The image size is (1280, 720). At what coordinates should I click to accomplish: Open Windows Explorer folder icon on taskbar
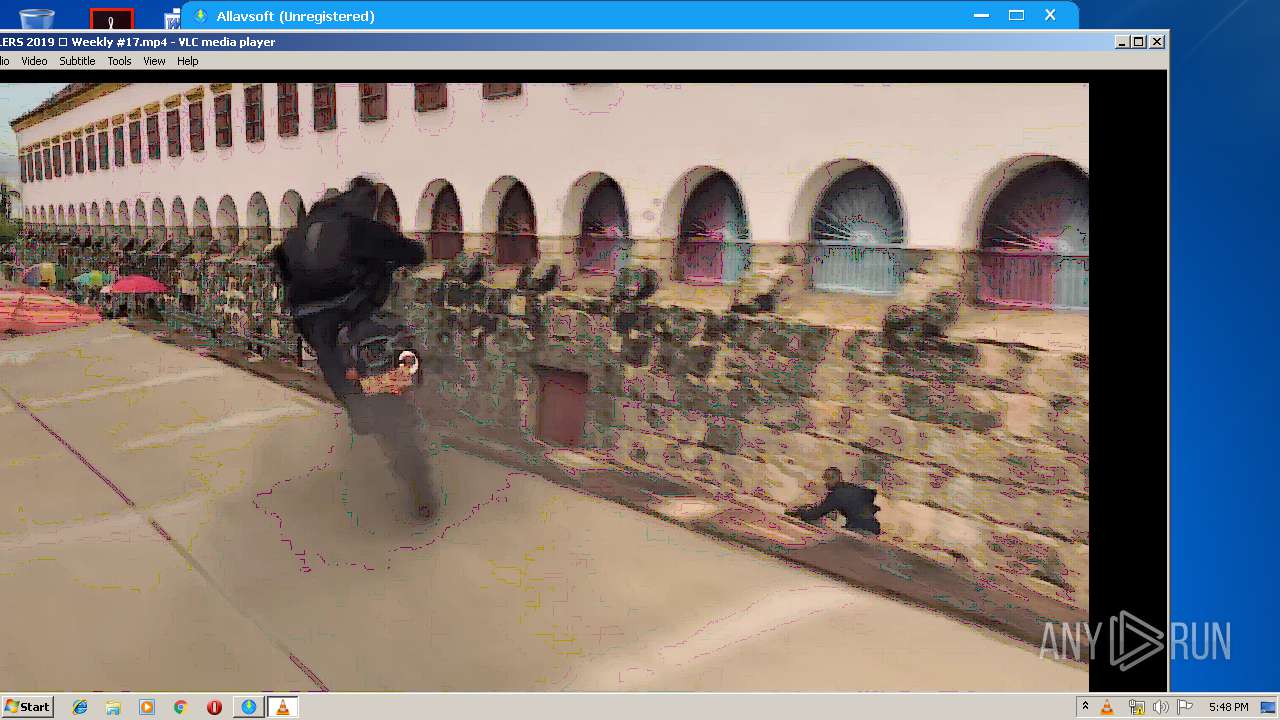pos(113,707)
